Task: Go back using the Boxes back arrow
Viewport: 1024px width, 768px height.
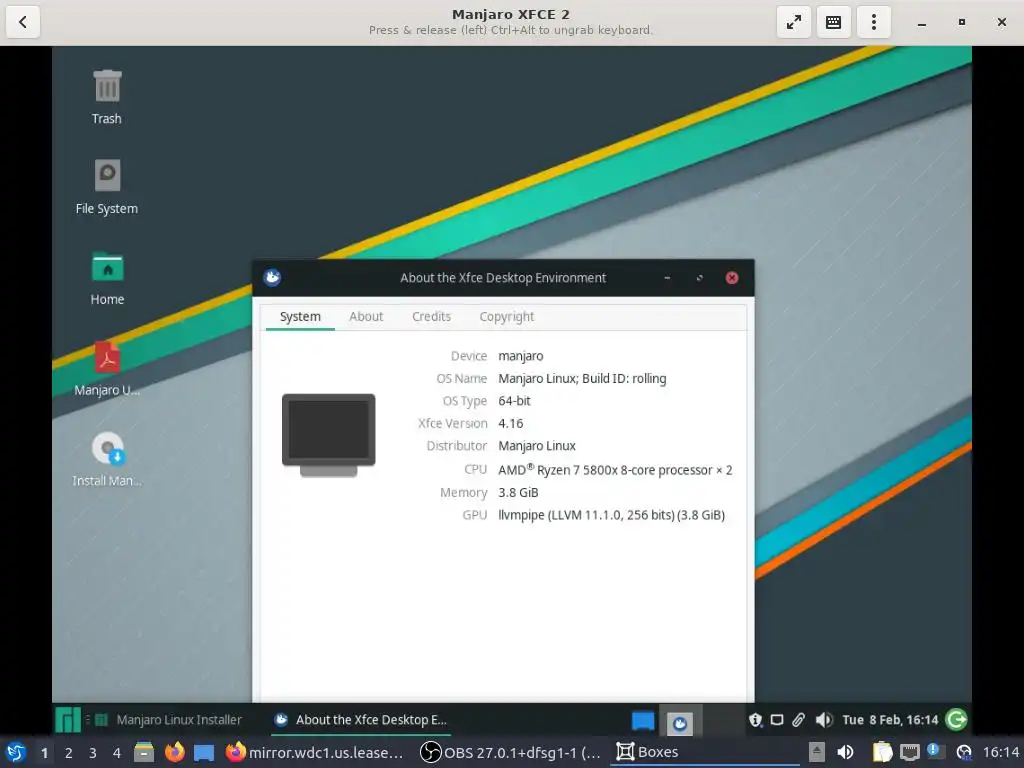Action: [23, 22]
